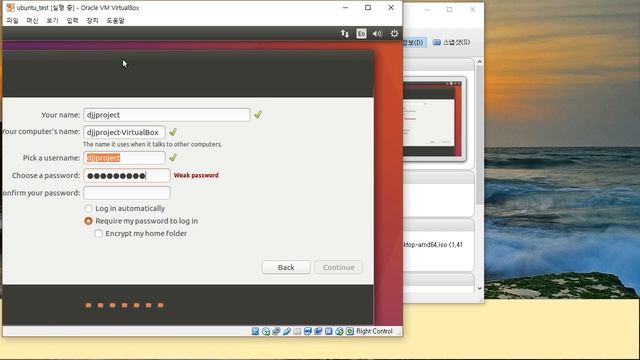Viewport: 640px width, 360px height.
Task: Click the VirtualBox icon in the title bar
Action: click(10, 8)
